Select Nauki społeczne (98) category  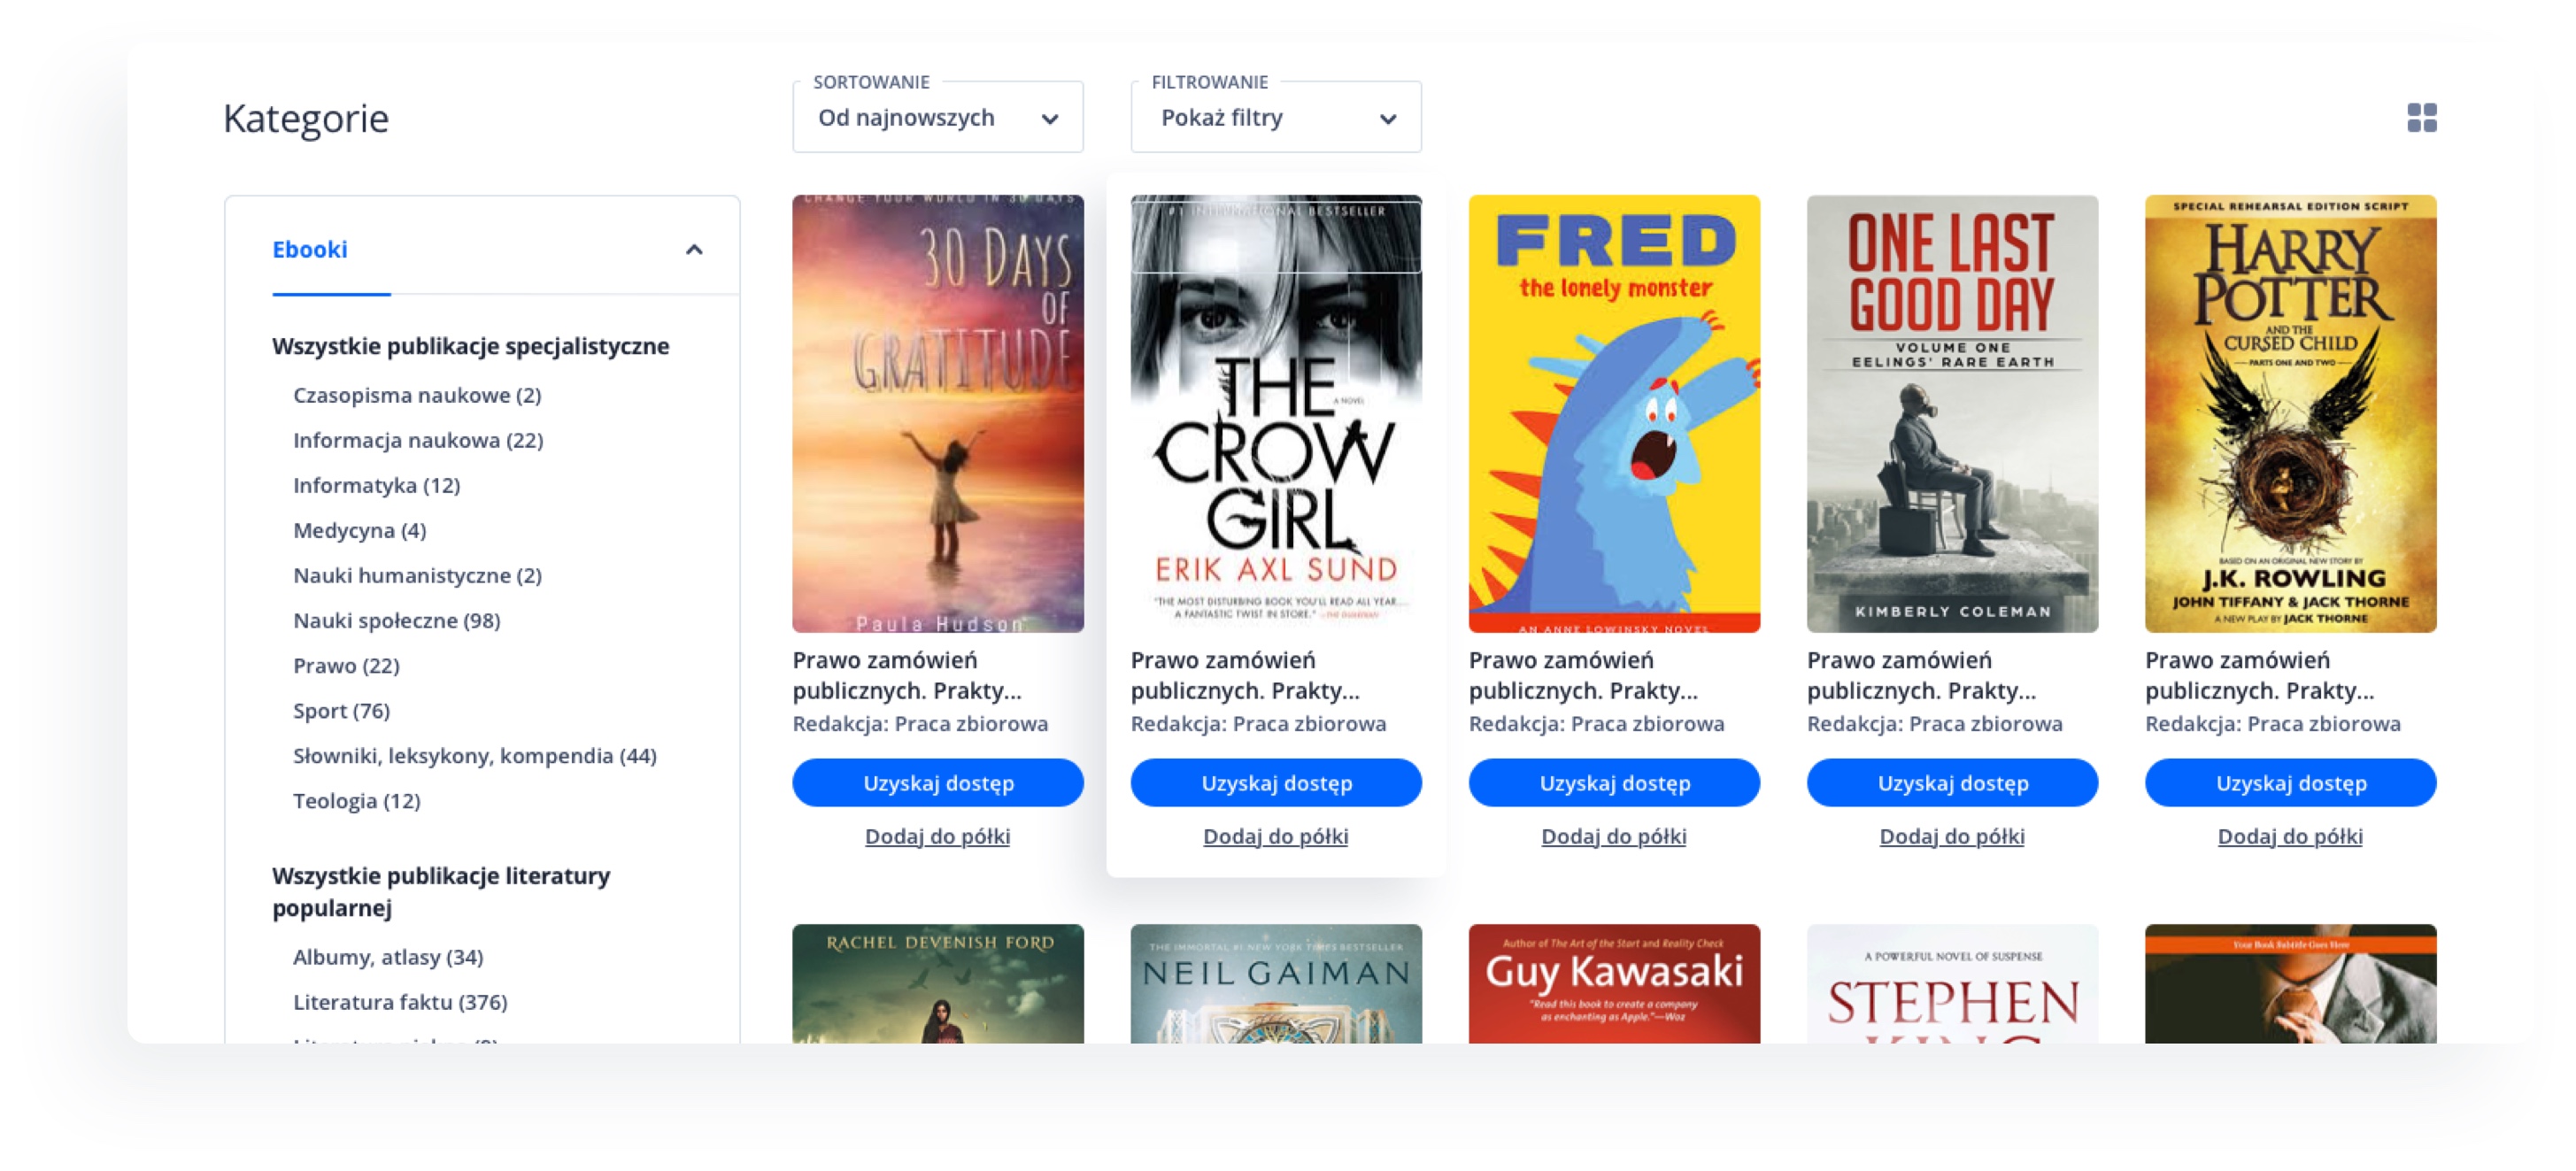(396, 620)
